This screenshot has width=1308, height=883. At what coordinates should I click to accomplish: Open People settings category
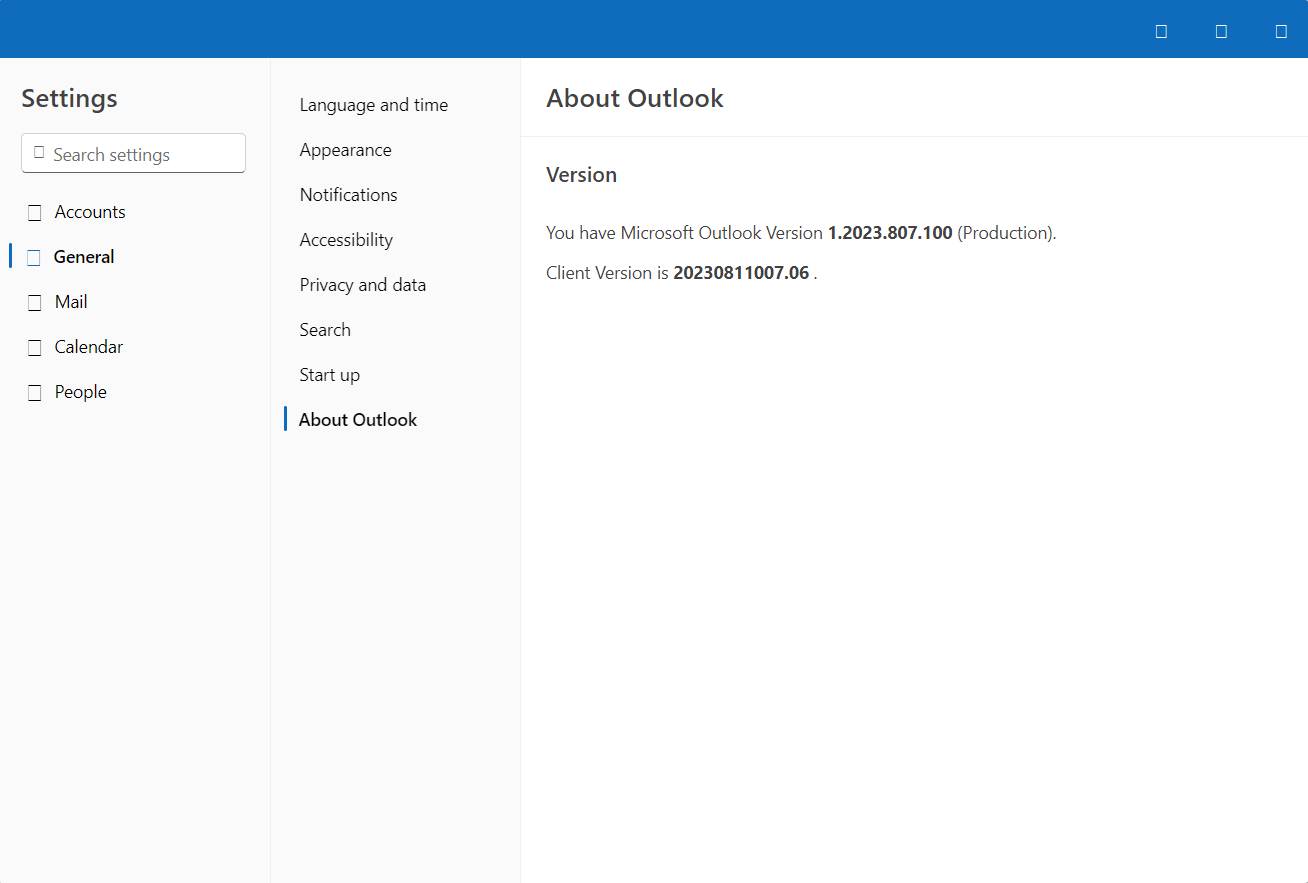point(133,392)
